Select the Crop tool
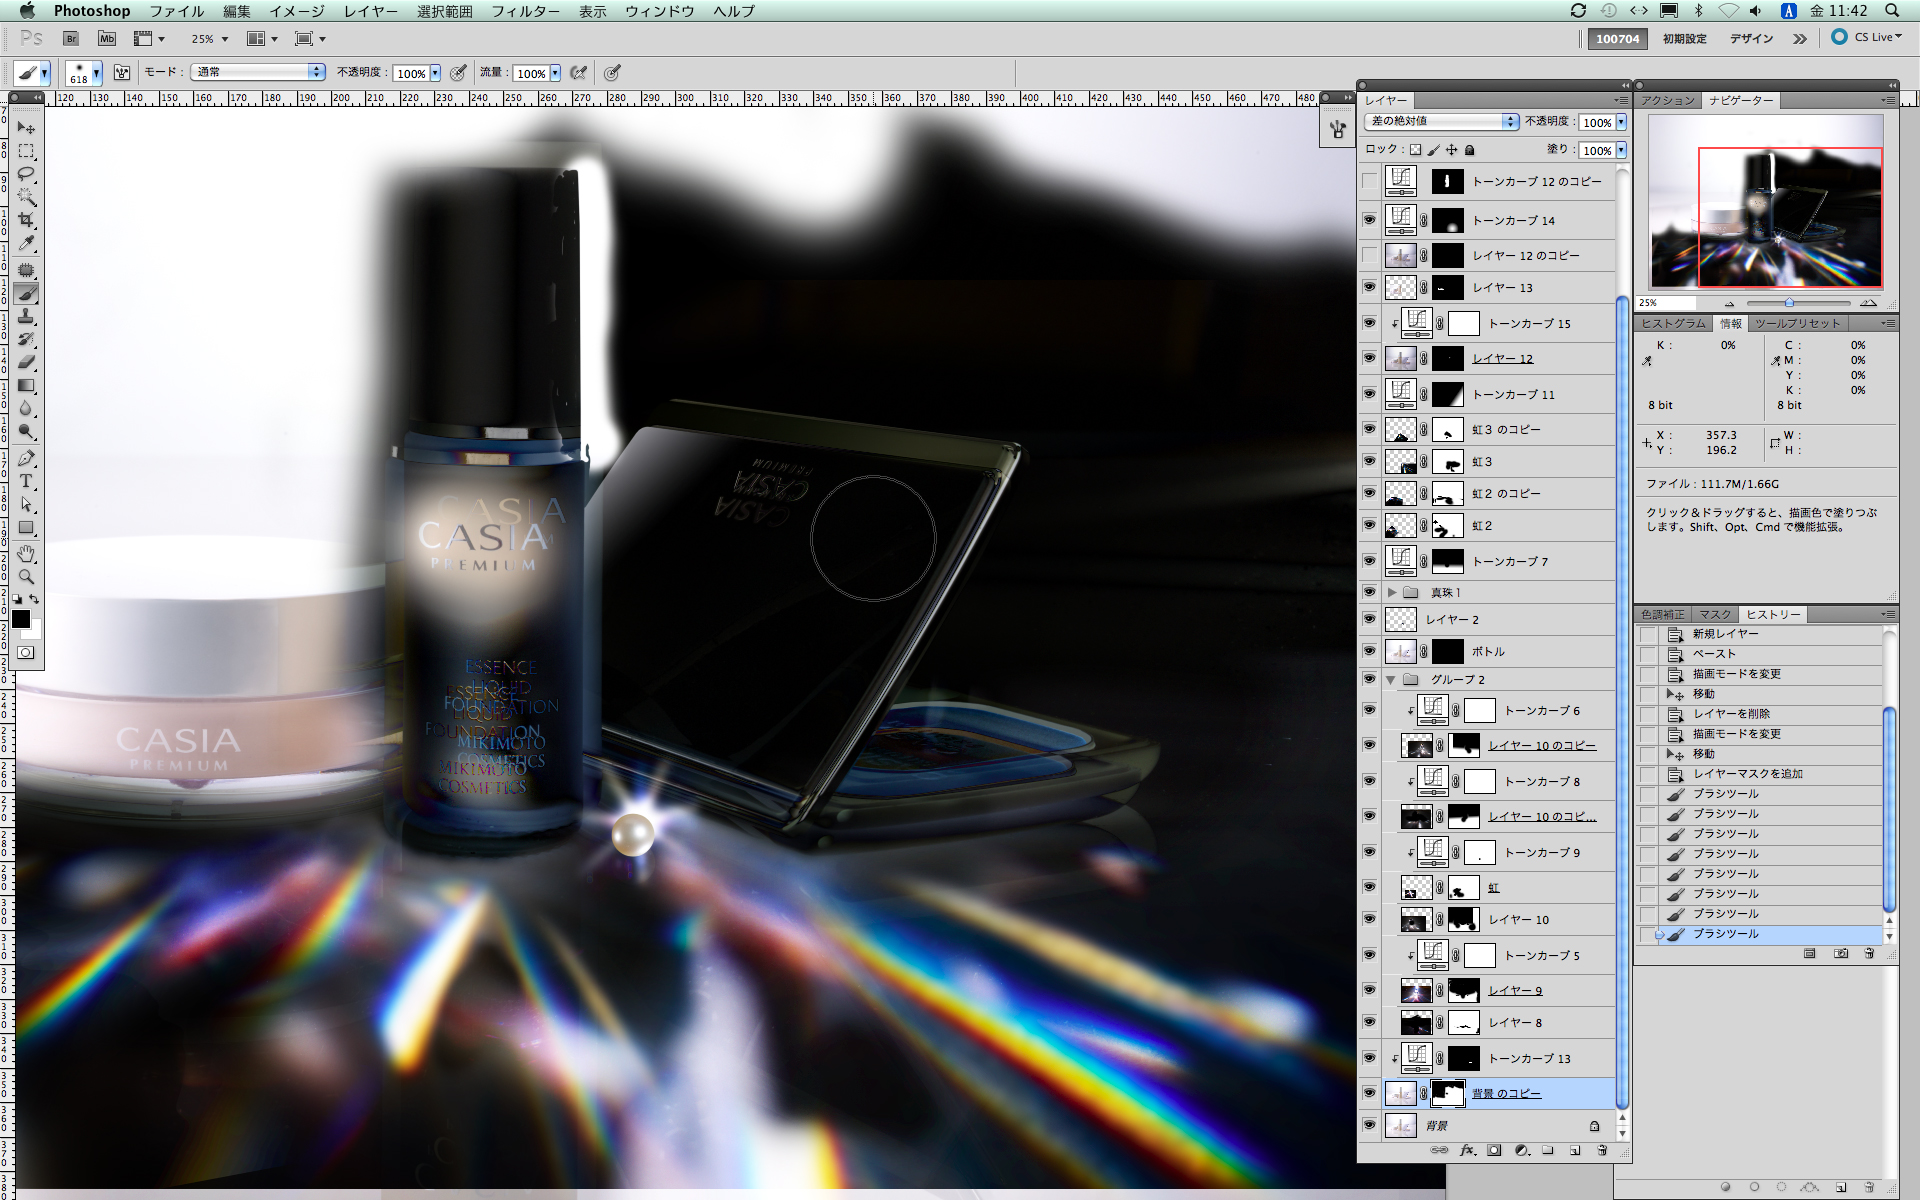This screenshot has height=1200, width=1920. 26,220
